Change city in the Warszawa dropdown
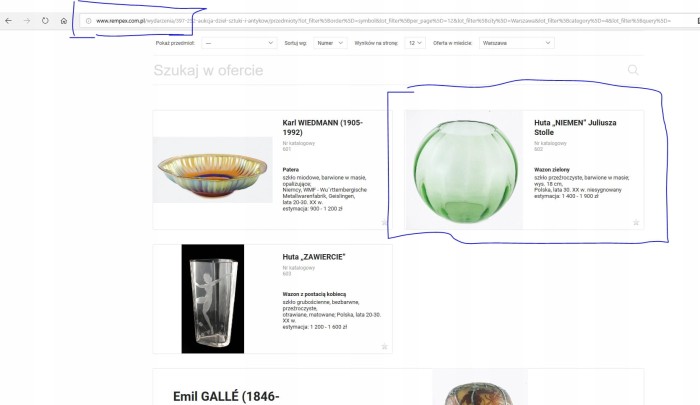Image resolution: width=700 pixels, height=405 pixels. pos(517,43)
